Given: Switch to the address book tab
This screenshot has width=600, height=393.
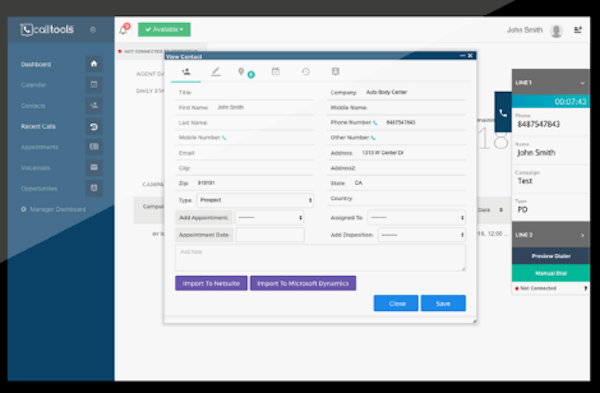Looking at the screenshot, I should pyautogui.click(x=336, y=71).
